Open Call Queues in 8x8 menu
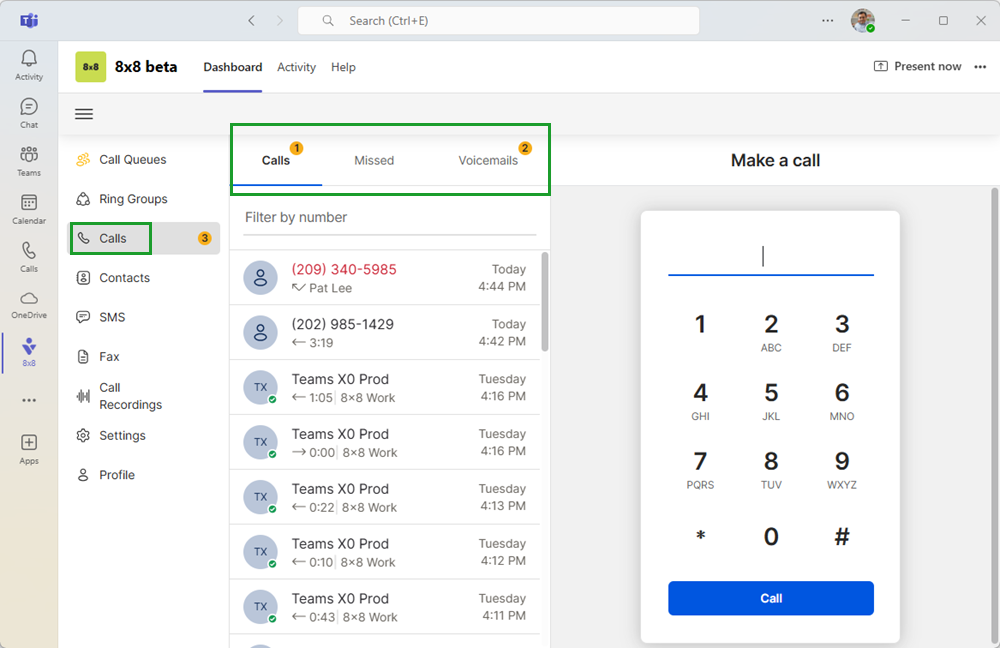The width and height of the screenshot is (1000, 648). [x=132, y=160]
